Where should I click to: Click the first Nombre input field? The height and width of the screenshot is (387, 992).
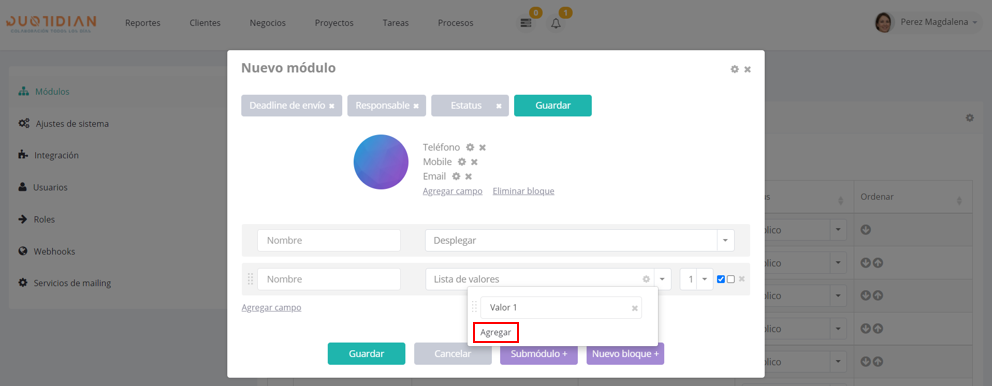(329, 241)
